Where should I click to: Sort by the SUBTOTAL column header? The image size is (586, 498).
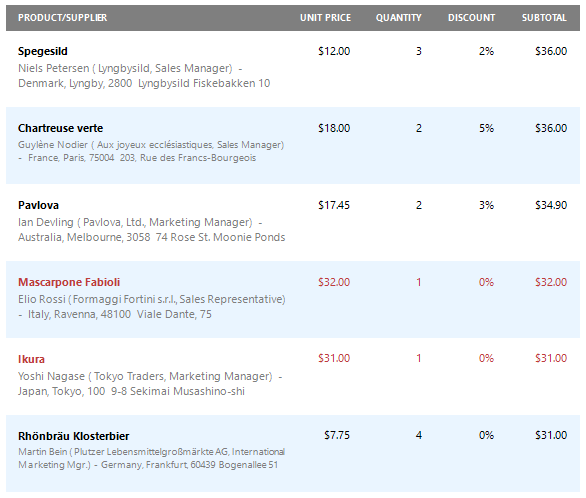(x=544, y=18)
